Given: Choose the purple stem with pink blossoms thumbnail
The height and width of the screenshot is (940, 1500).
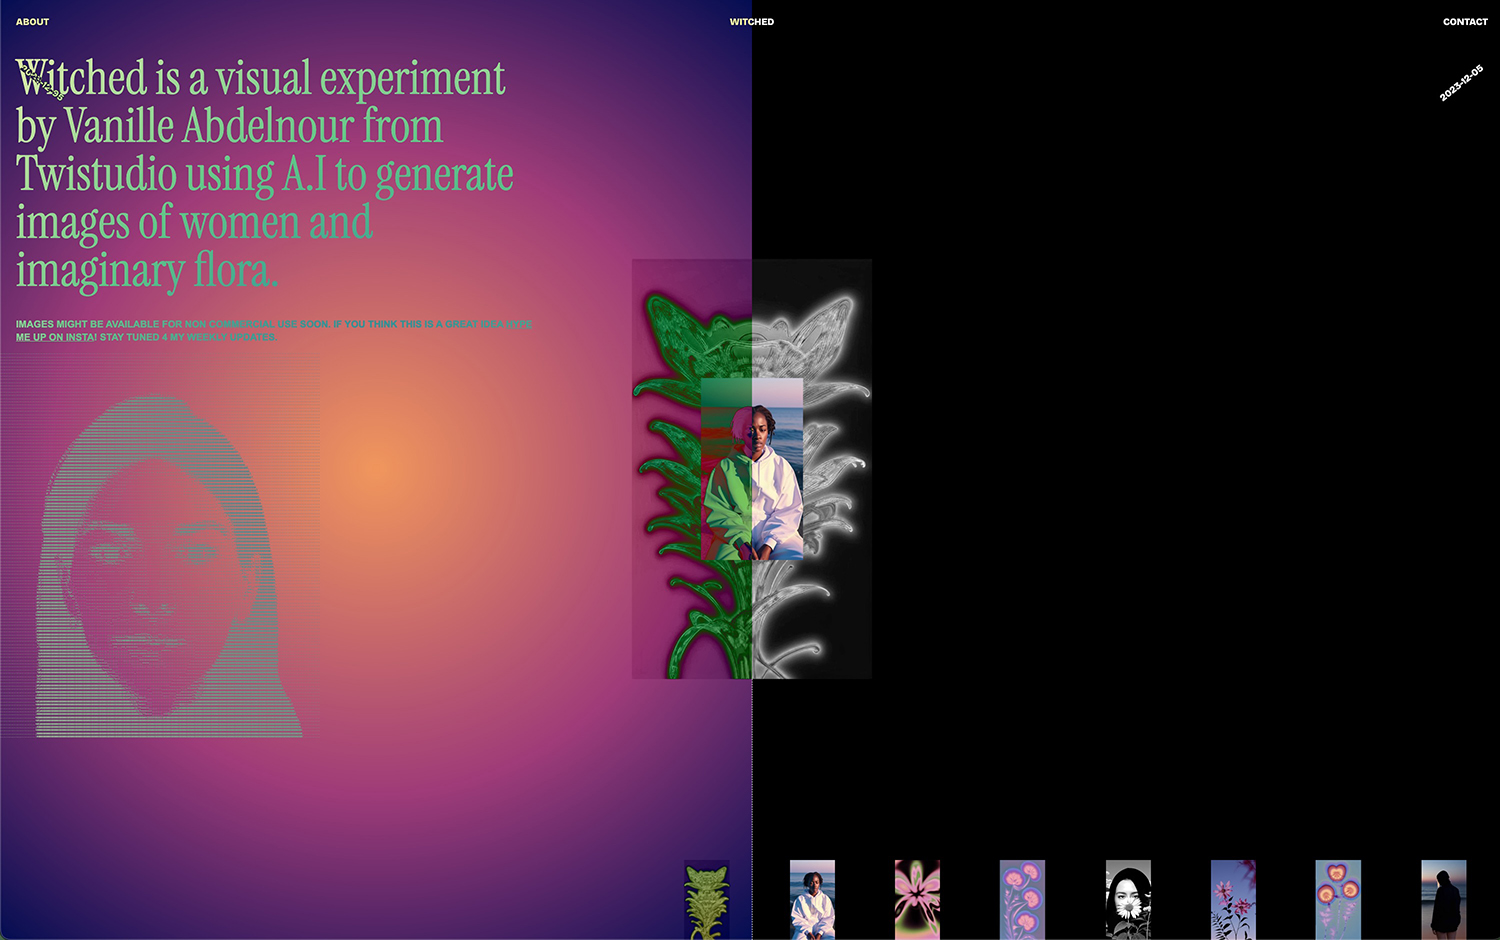Looking at the screenshot, I should click(1022, 899).
